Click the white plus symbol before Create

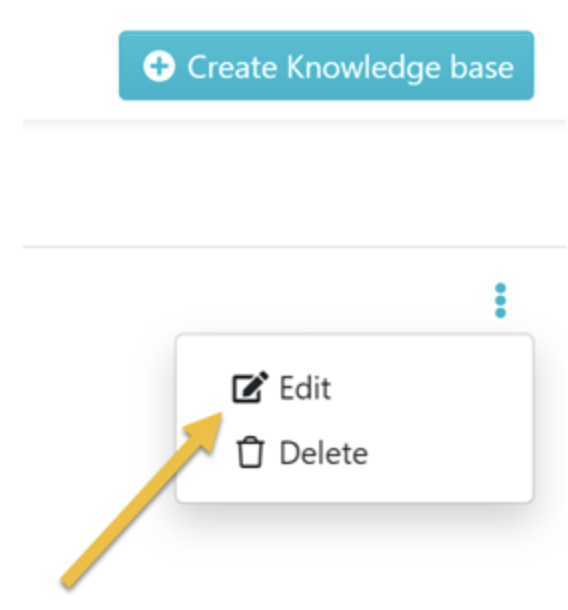click(x=159, y=67)
